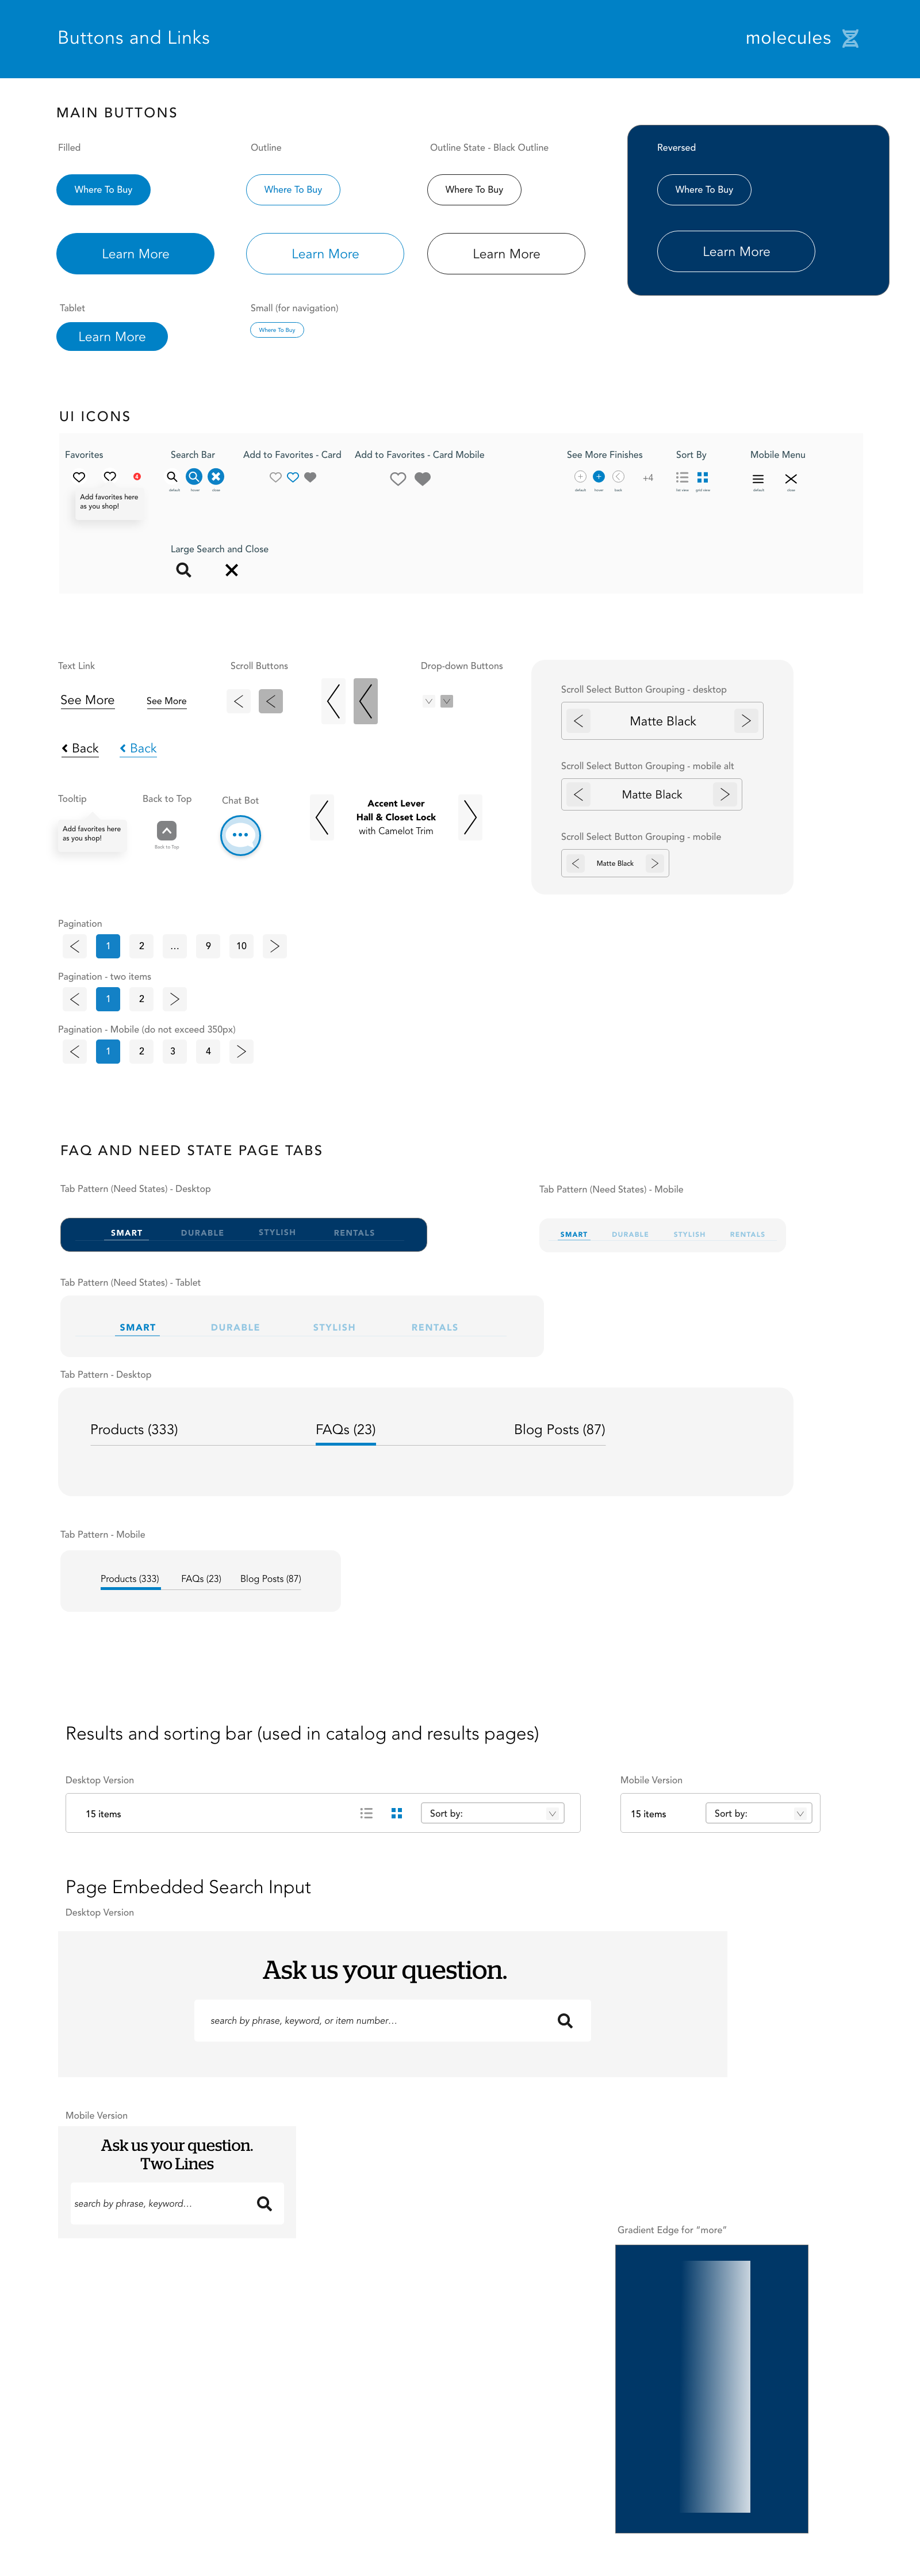Select the FAQs (23) tab
This screenshot has height=2576, width=920.
[x=345, y=1429]
